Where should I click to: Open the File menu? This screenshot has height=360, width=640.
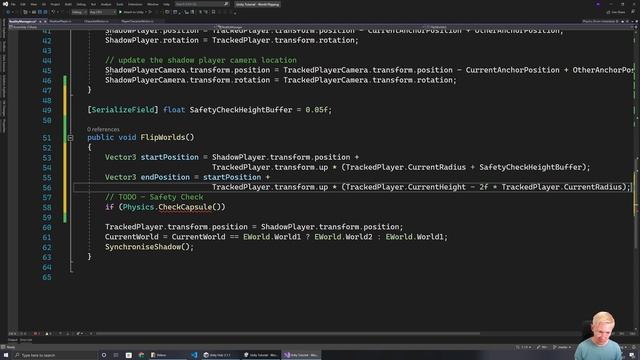click(13, 4)
